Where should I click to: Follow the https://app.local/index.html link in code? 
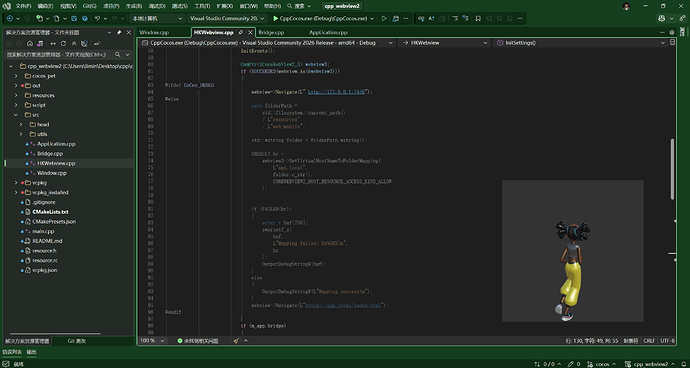pos(343,305)
